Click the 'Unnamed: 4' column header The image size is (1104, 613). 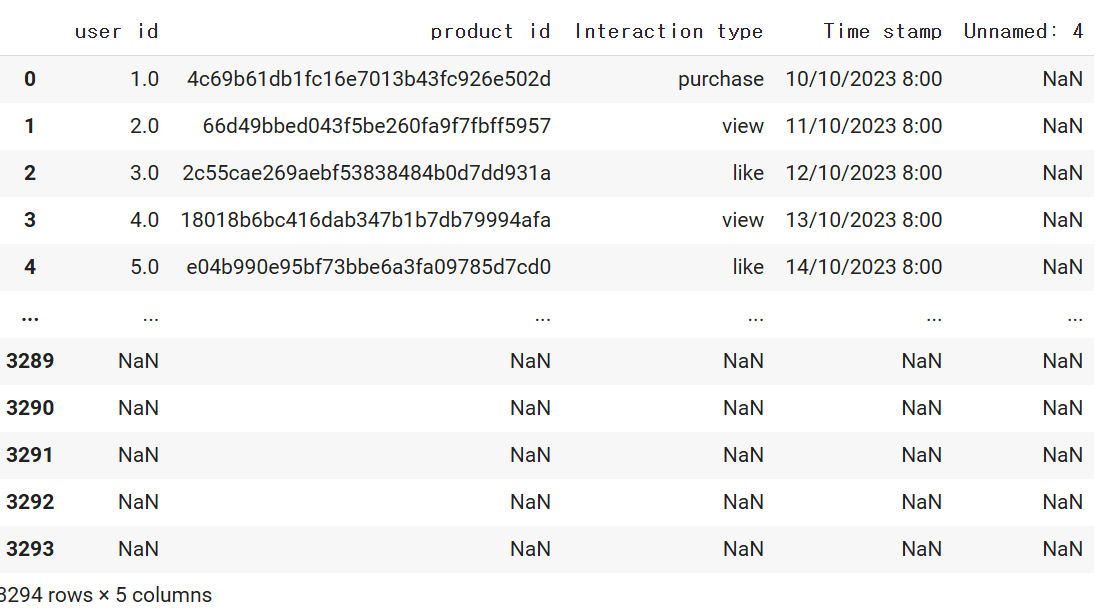tap(1022, 31)
